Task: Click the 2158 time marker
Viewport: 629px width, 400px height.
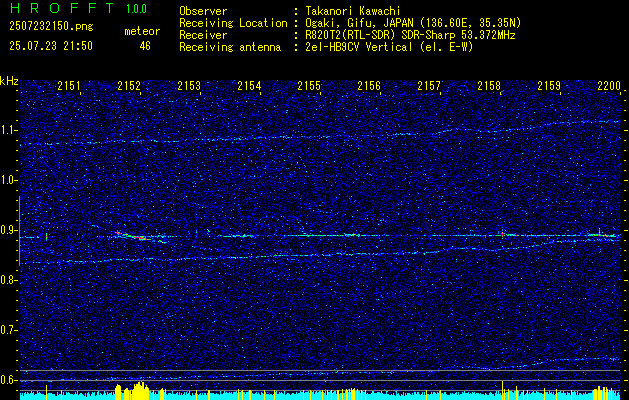Action: [489, 85]
